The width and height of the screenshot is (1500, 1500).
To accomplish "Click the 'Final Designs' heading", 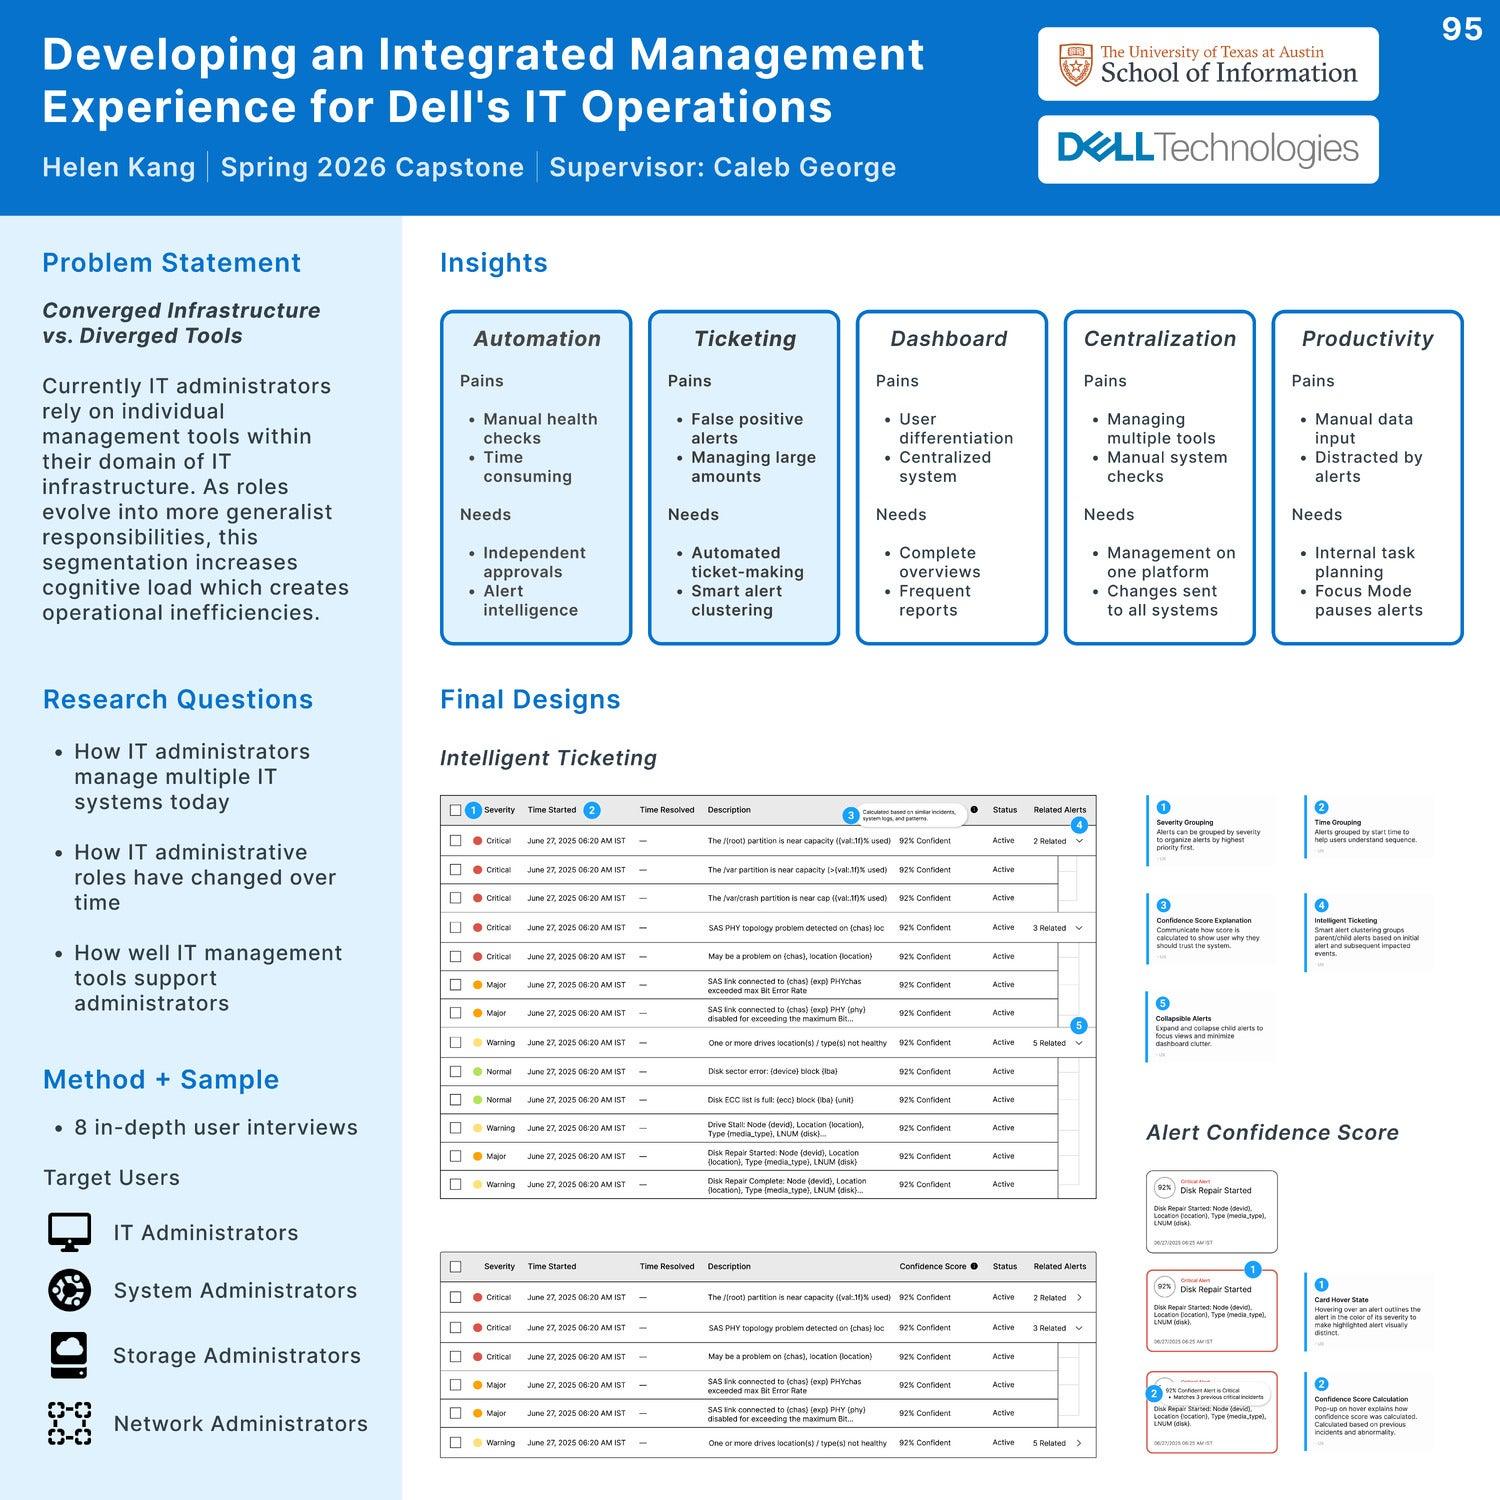I will click(530, 700).
